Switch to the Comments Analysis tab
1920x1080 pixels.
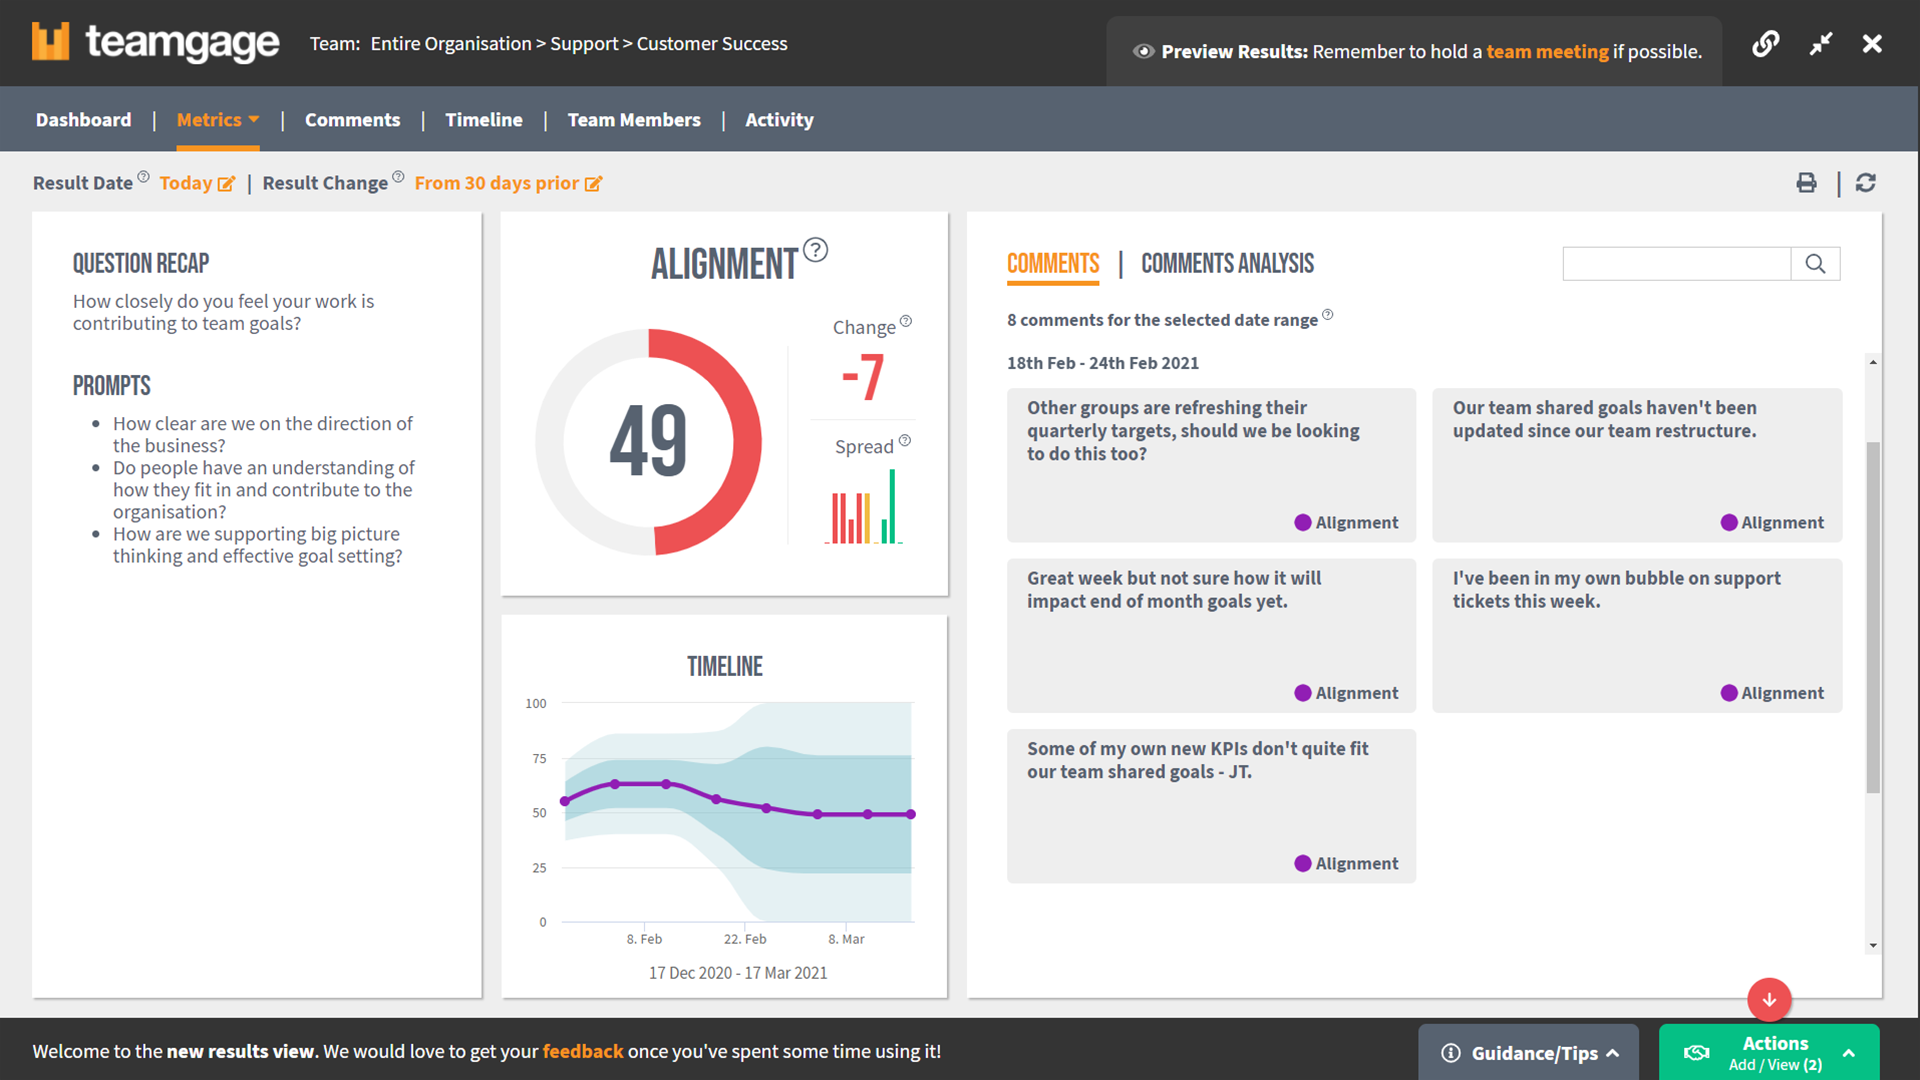pos(1227,264)
